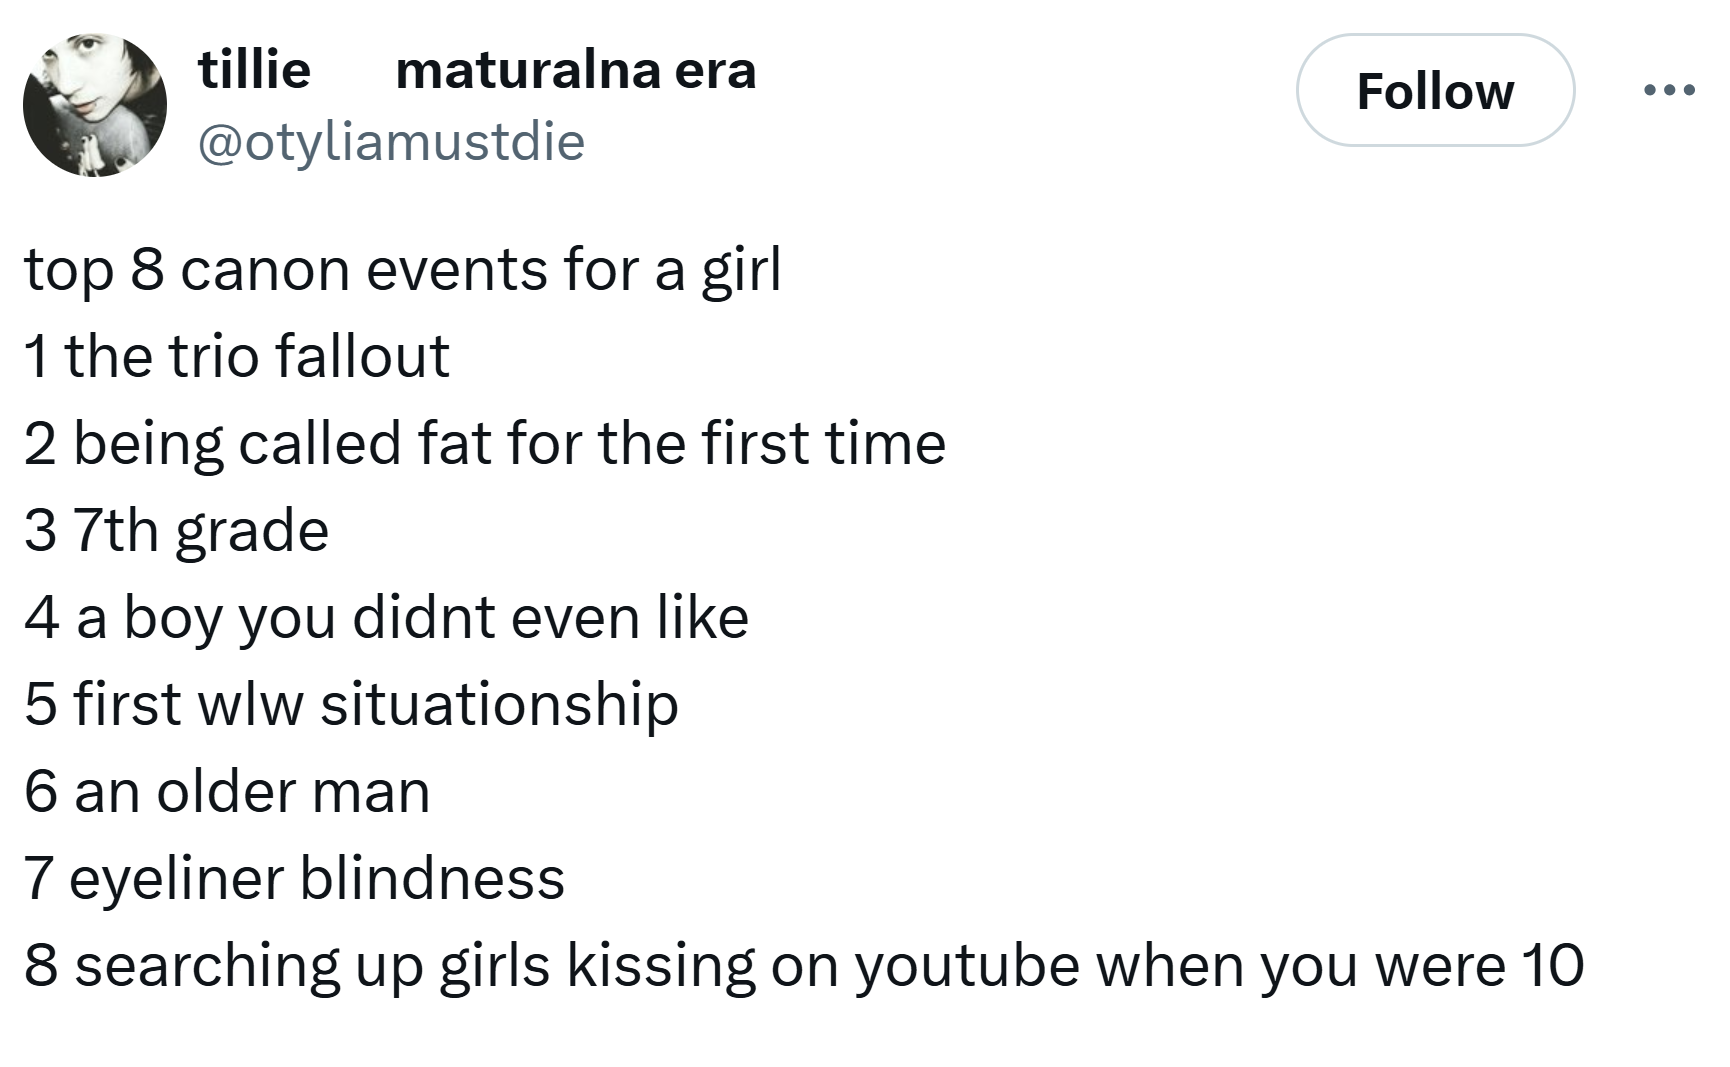
Task: Click the word 'girl' in the first line
Action: pyautogui.click(x=741, y=270)
